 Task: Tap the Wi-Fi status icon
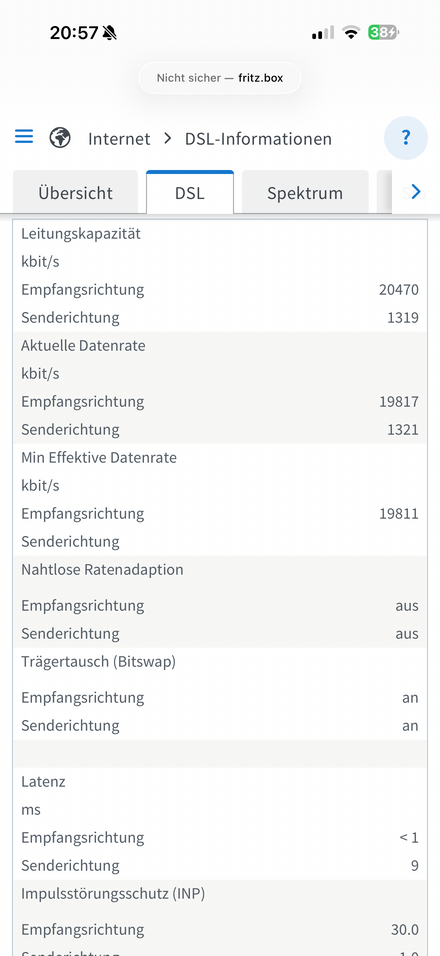click(351, 32)
